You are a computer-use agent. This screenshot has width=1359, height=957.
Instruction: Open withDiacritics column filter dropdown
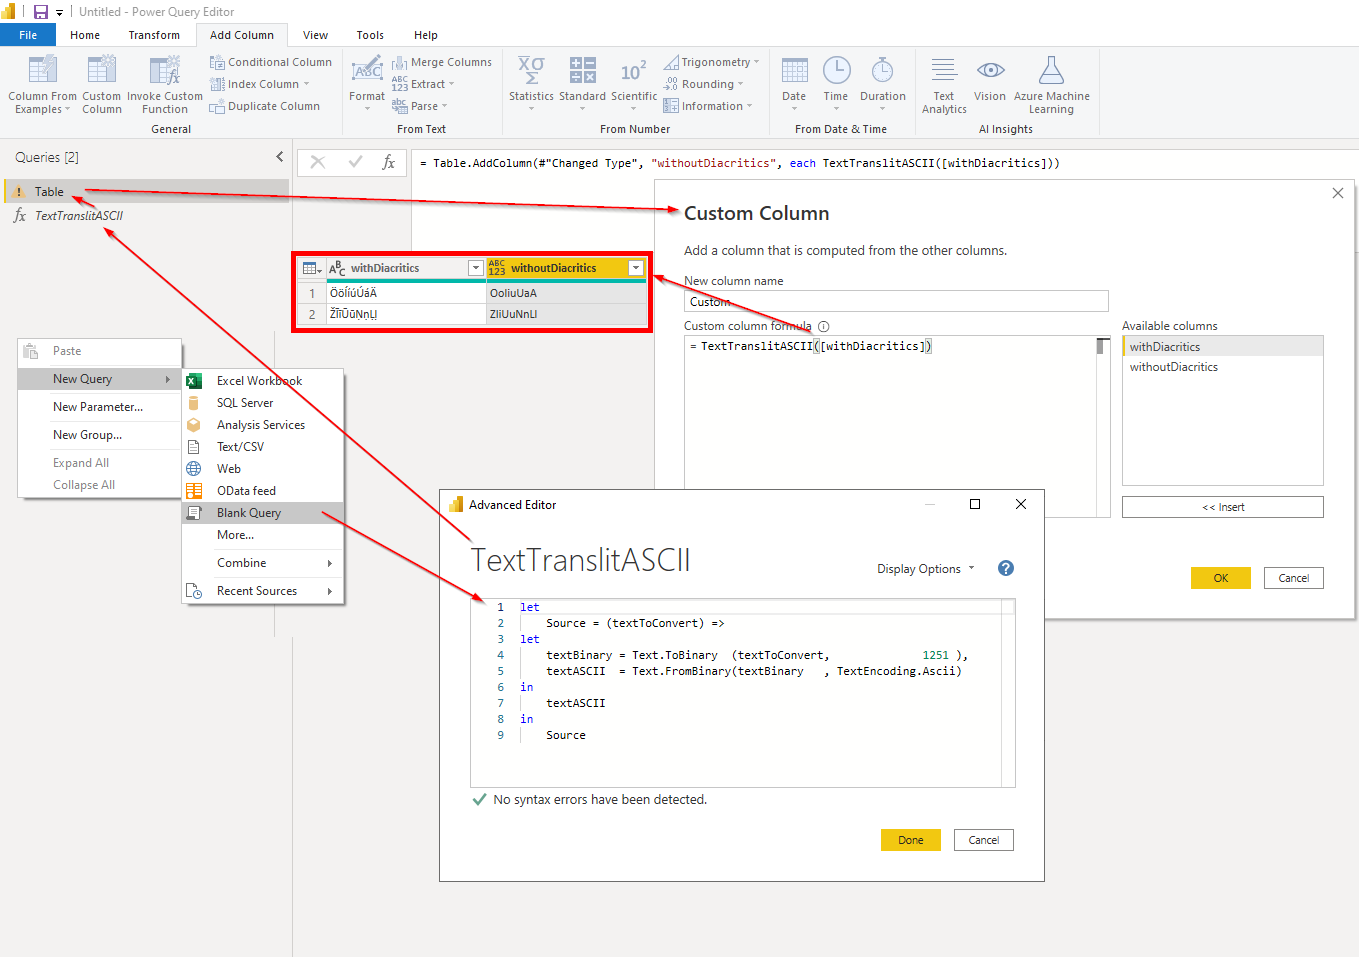click(476, 268)
